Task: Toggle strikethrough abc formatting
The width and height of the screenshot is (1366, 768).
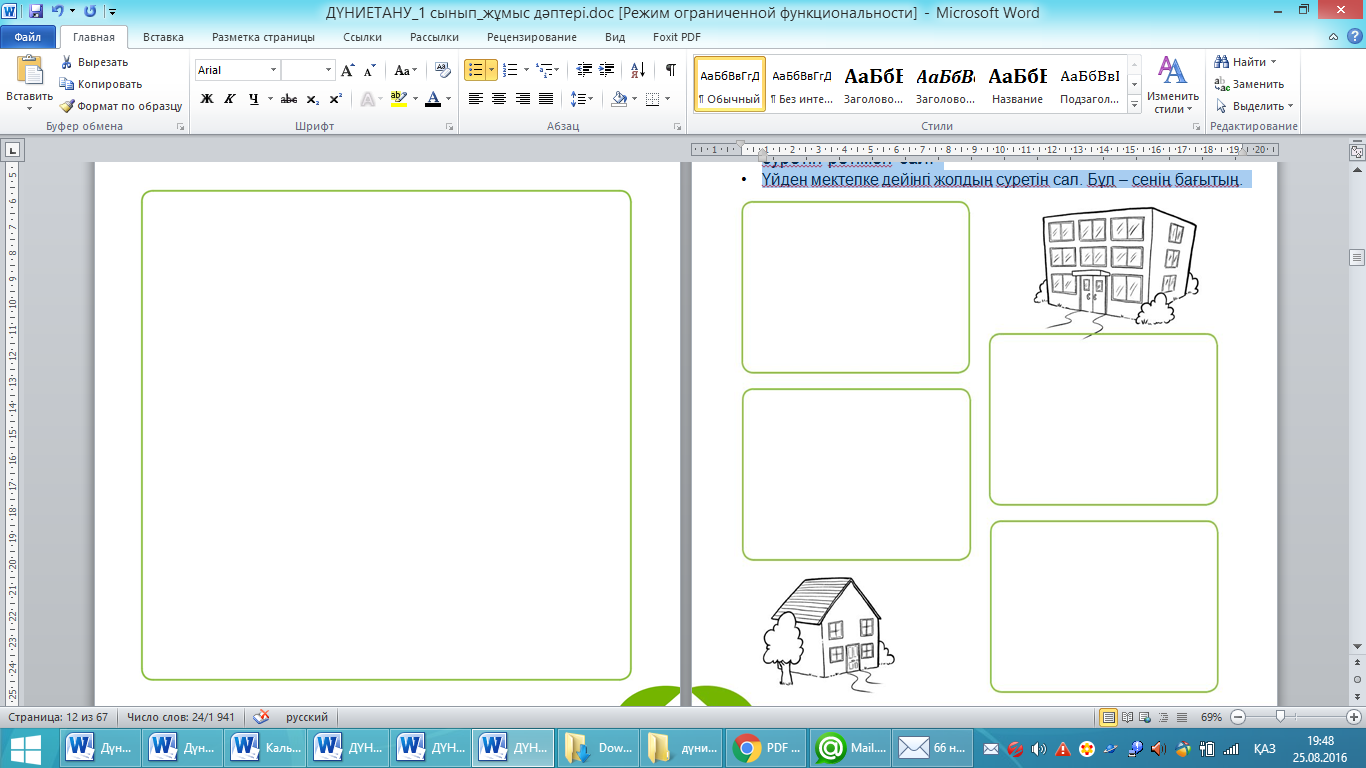Action: click(289, 99)
